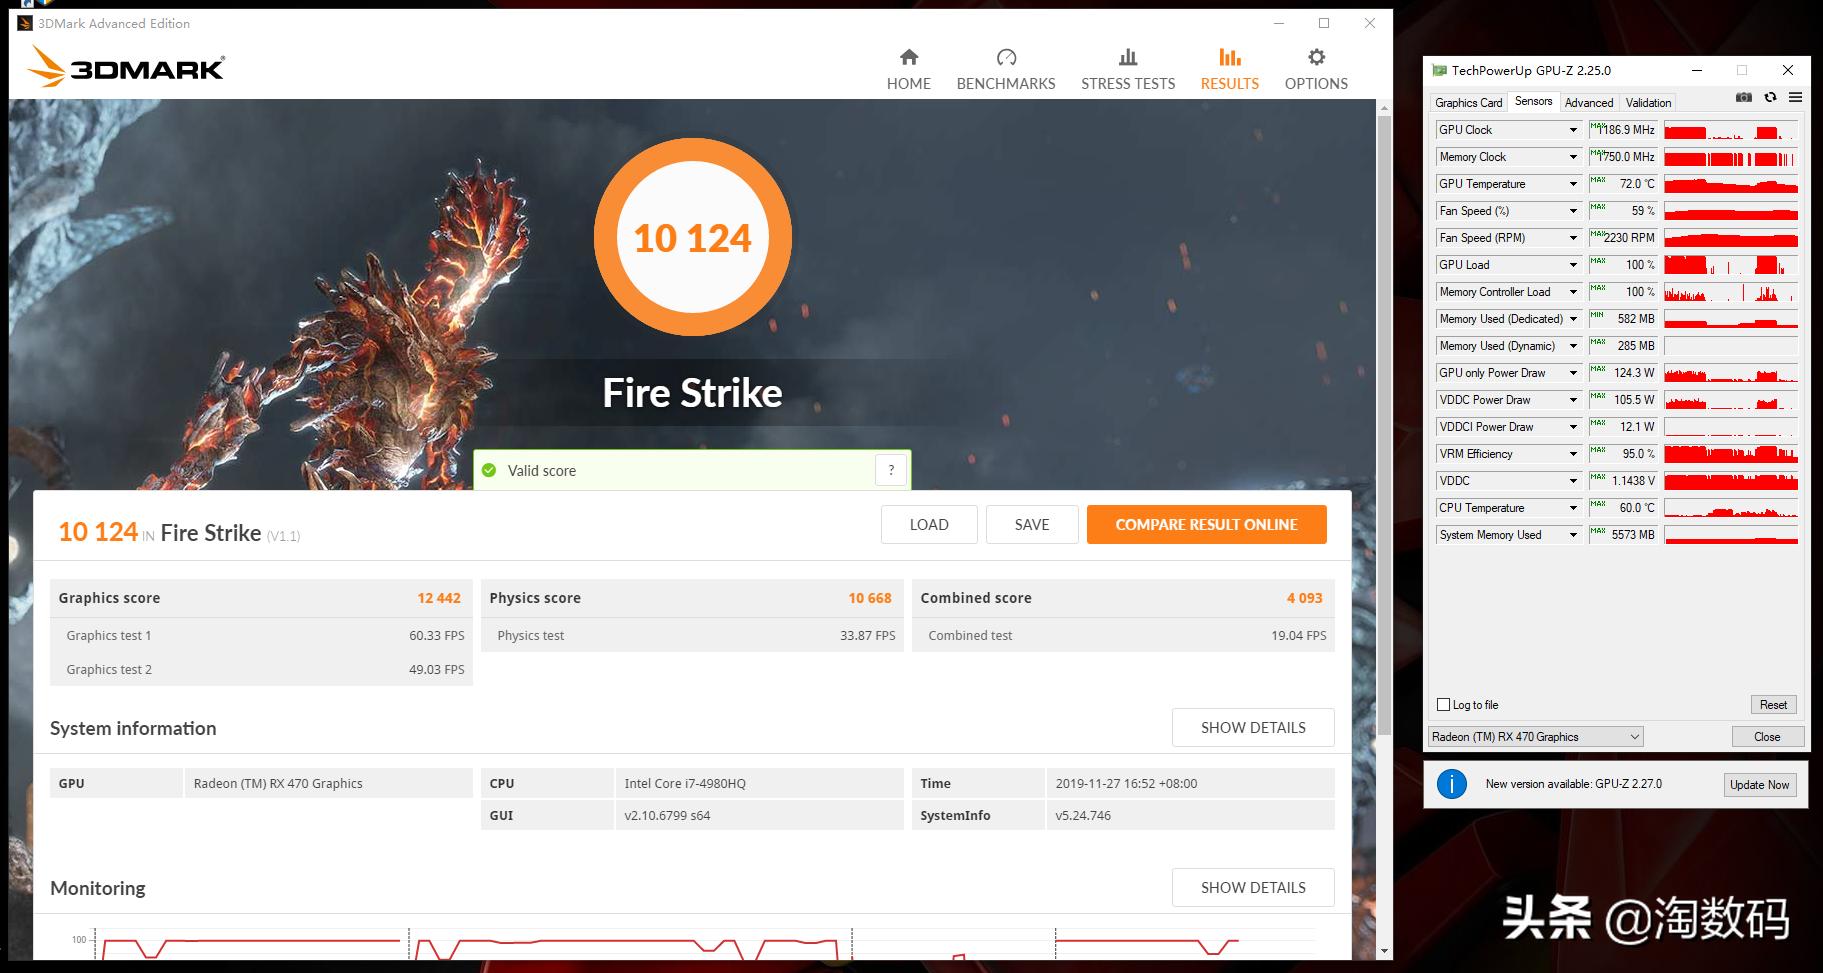Click Radeon (TM) RX 470 Graphics GPU info
The width and height of the screenshot is (1823, 973).
coord(278,783)
